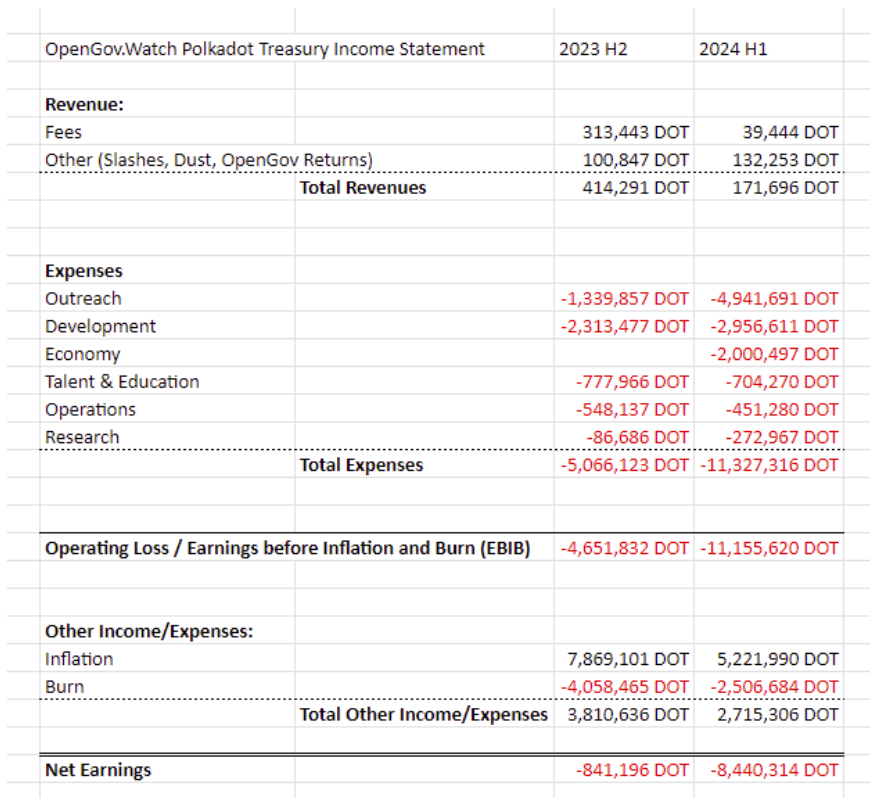
Task: Click Total Revenues value '171,696 DOT'
Action: pos(786,188)
